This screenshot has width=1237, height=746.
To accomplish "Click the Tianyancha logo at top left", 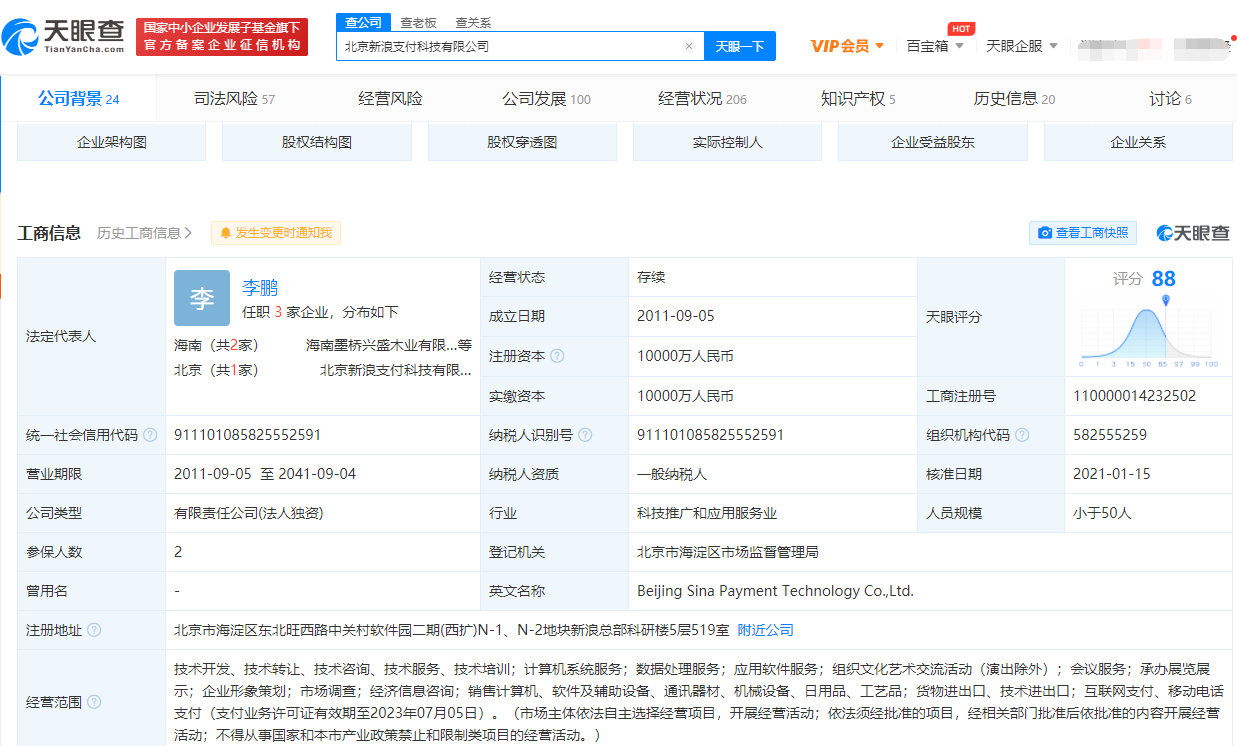I will click(63, 36).
